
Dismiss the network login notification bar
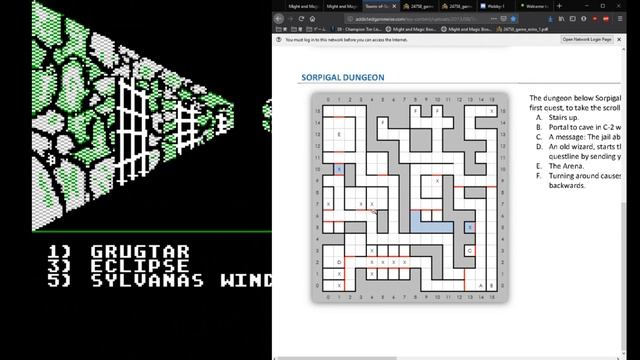(619, 40)
